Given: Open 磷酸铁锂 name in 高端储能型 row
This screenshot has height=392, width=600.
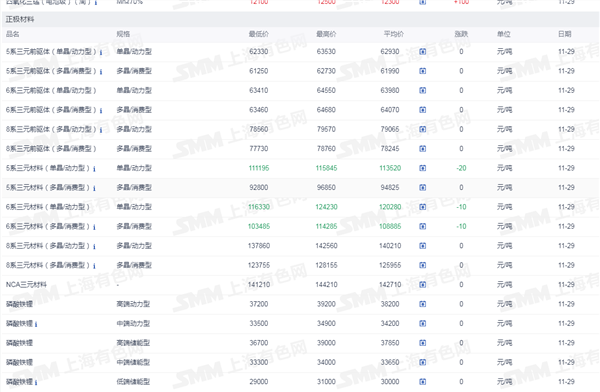Looking at the screenshot, I should 19,343.
